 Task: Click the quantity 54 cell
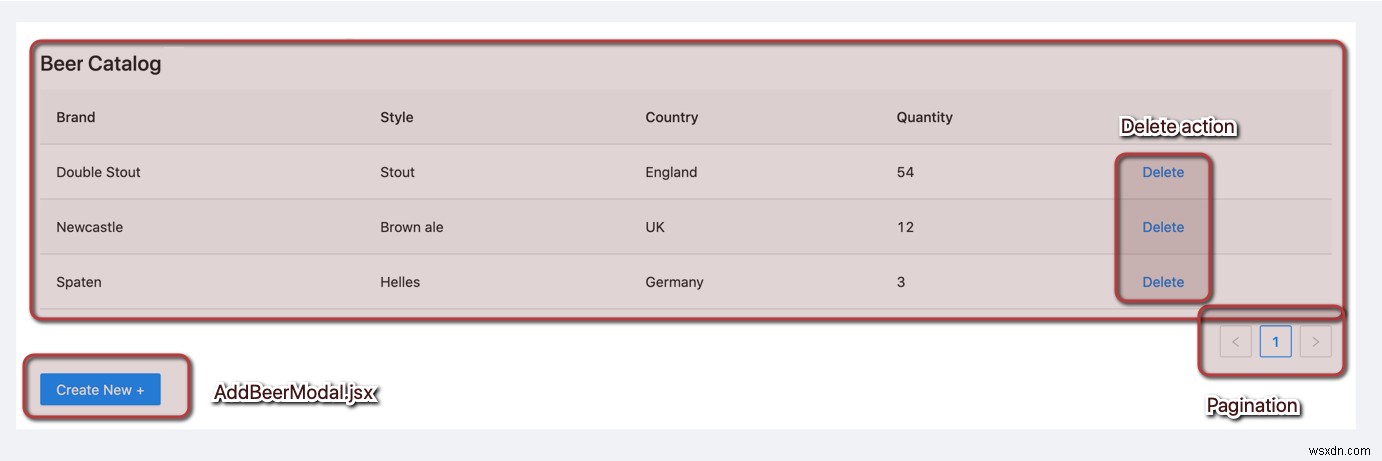(905, 172)
